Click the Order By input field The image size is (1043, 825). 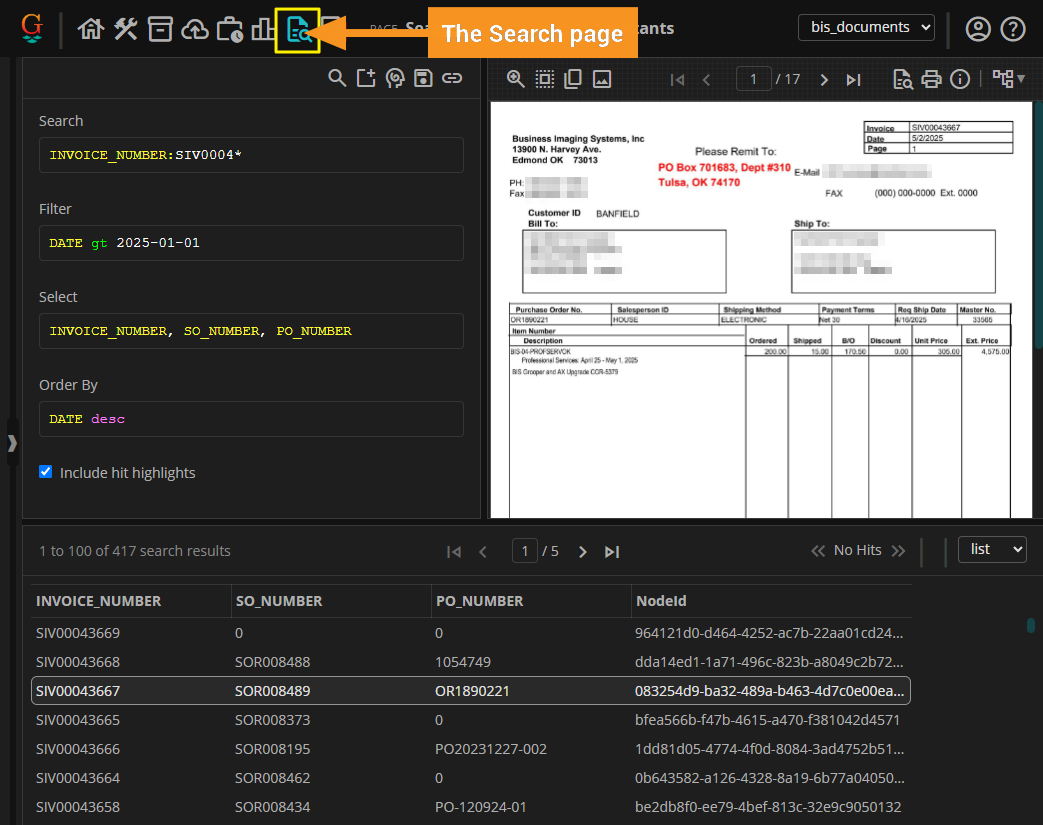pyautogui.click(x=251, y=419)
